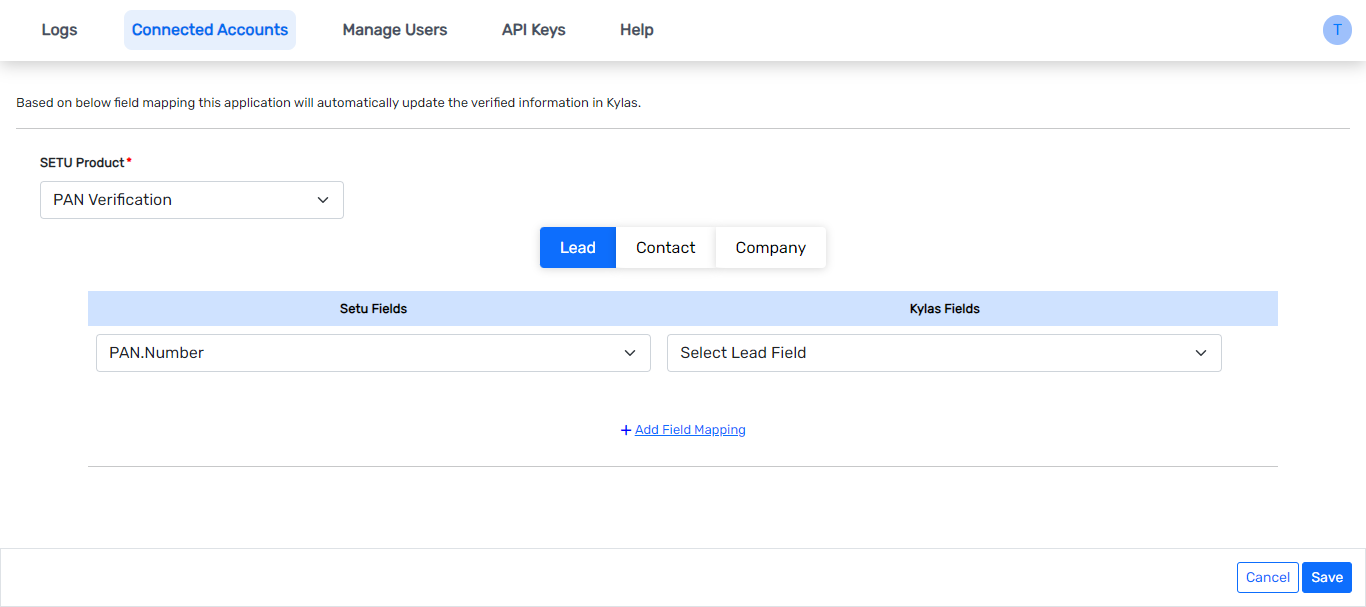The width and height of the screenshot is (1366, 607).
Task: Click the Setu Fields column header
Action: [x=373, y=309]
